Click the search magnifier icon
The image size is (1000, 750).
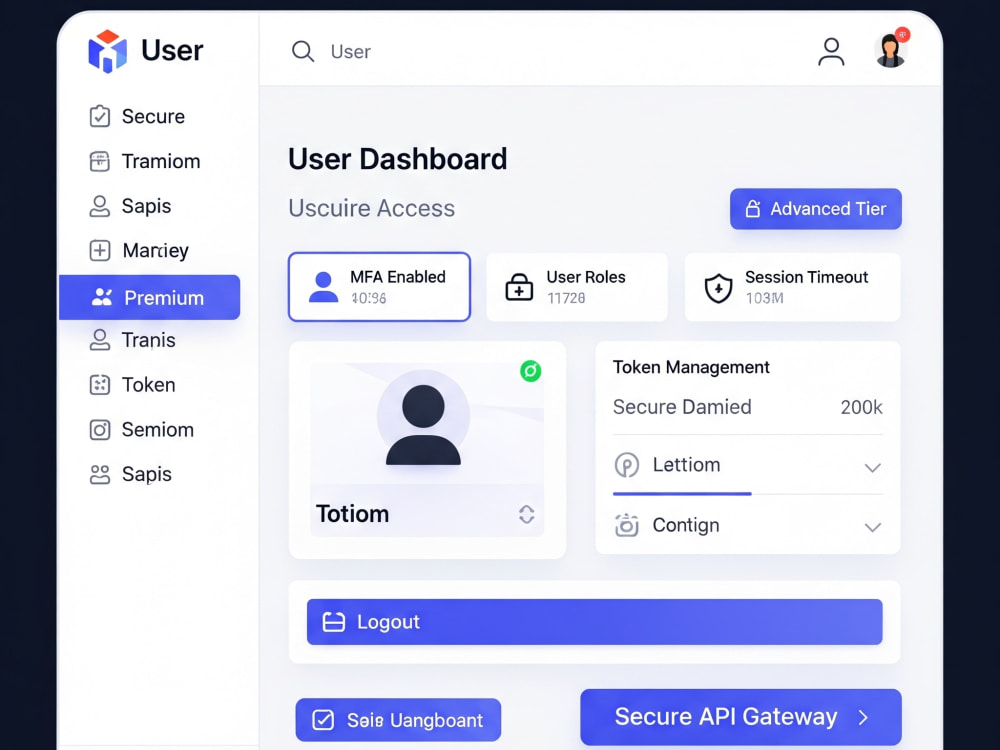tap(302, 51)
